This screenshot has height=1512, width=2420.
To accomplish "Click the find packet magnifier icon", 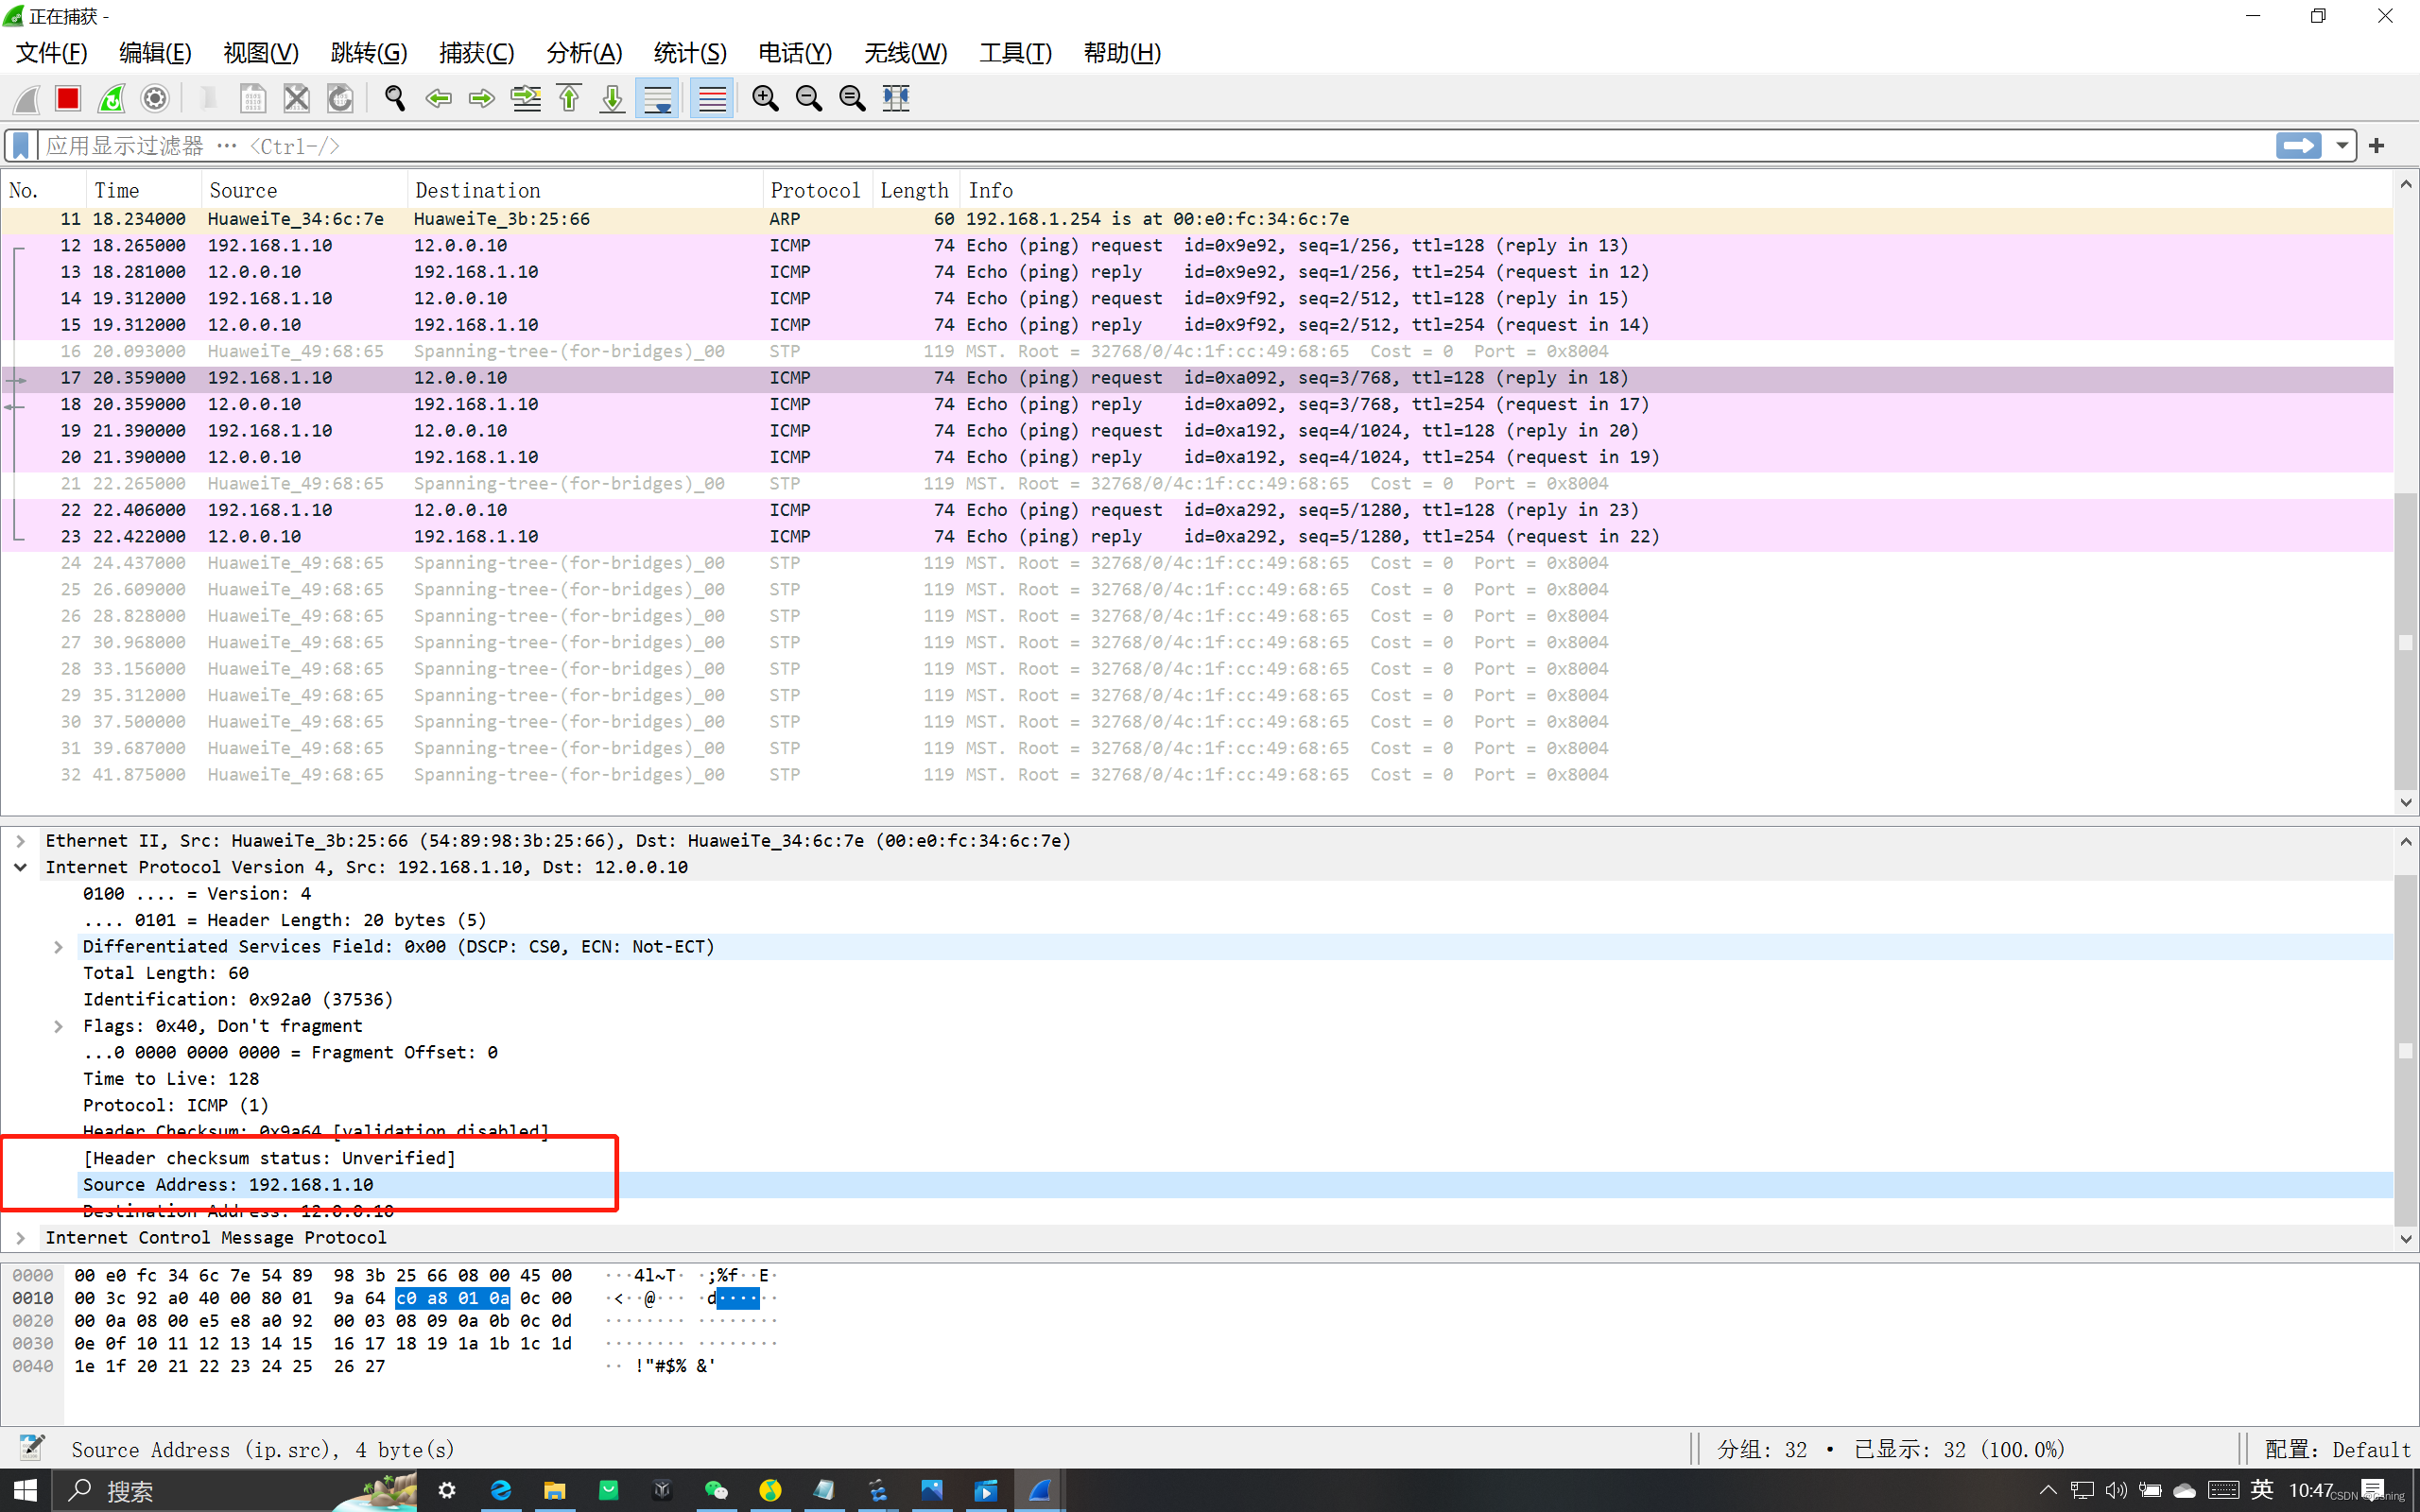I will [x=395, y=98].
